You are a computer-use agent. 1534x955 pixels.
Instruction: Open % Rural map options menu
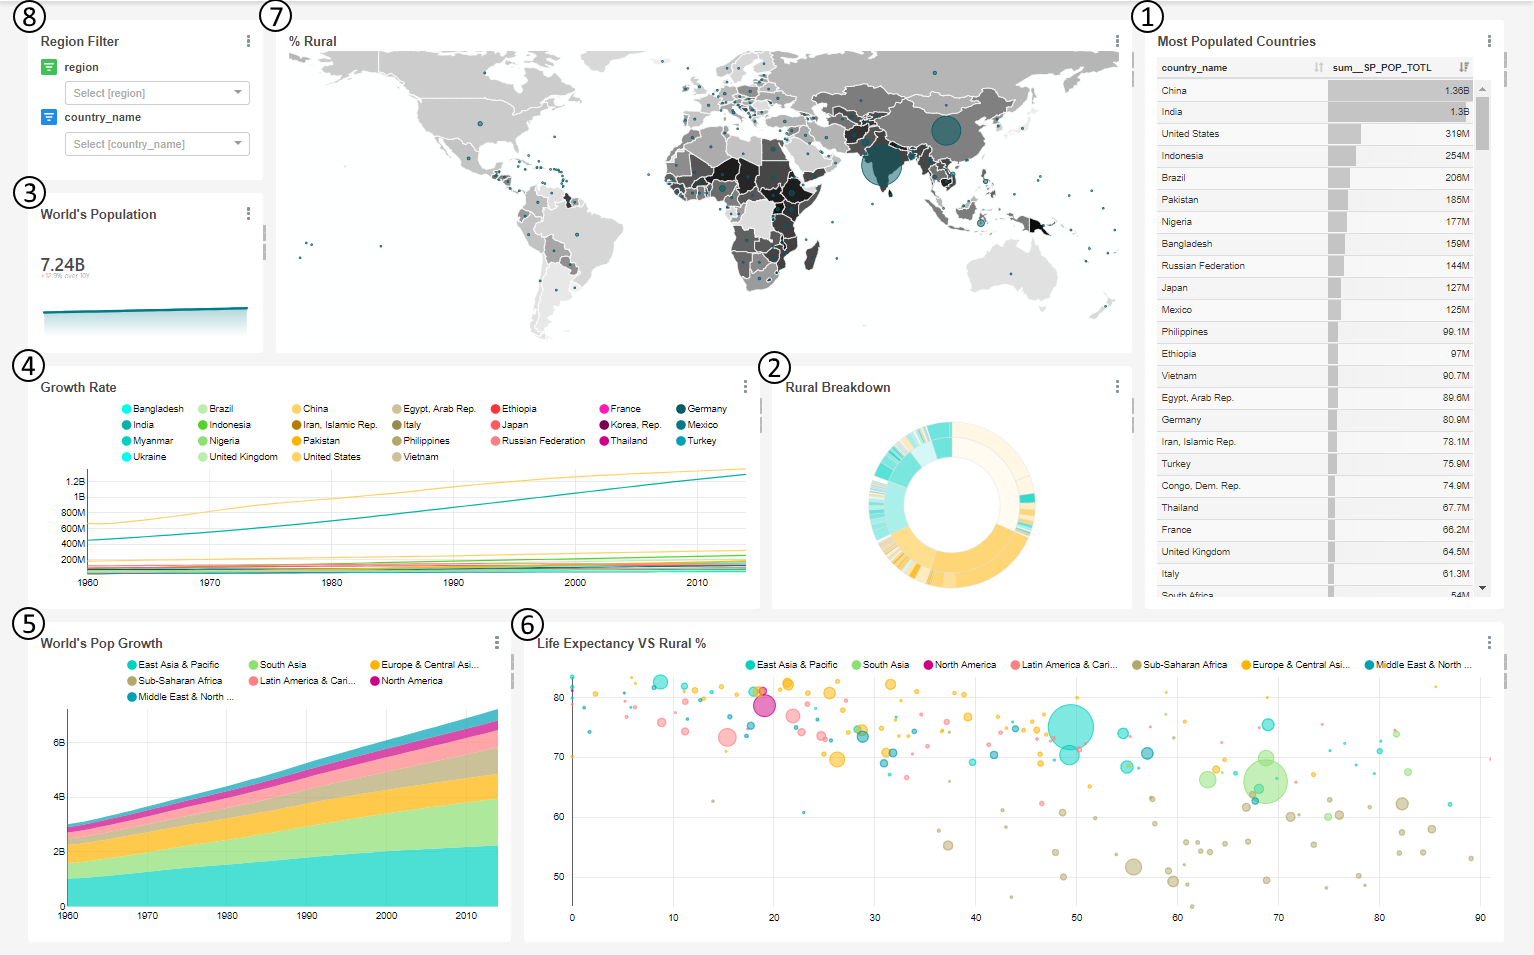(x=1117, y=41)
